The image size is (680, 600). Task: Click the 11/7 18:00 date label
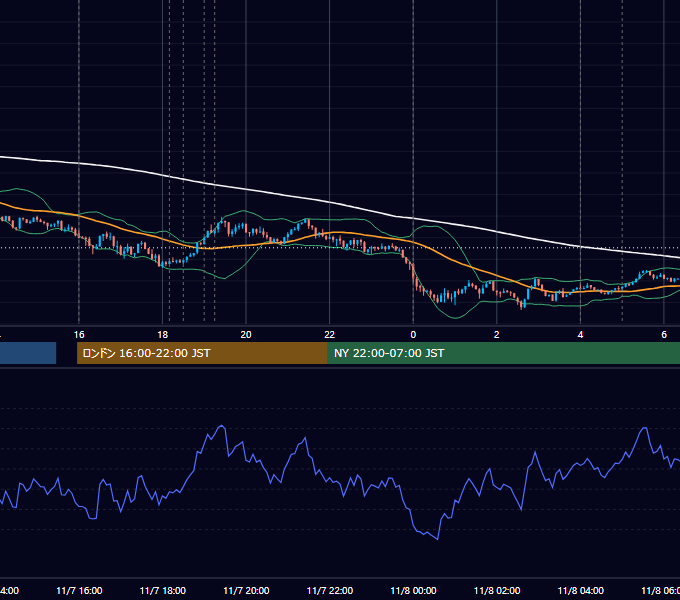(x=163, y=591)
